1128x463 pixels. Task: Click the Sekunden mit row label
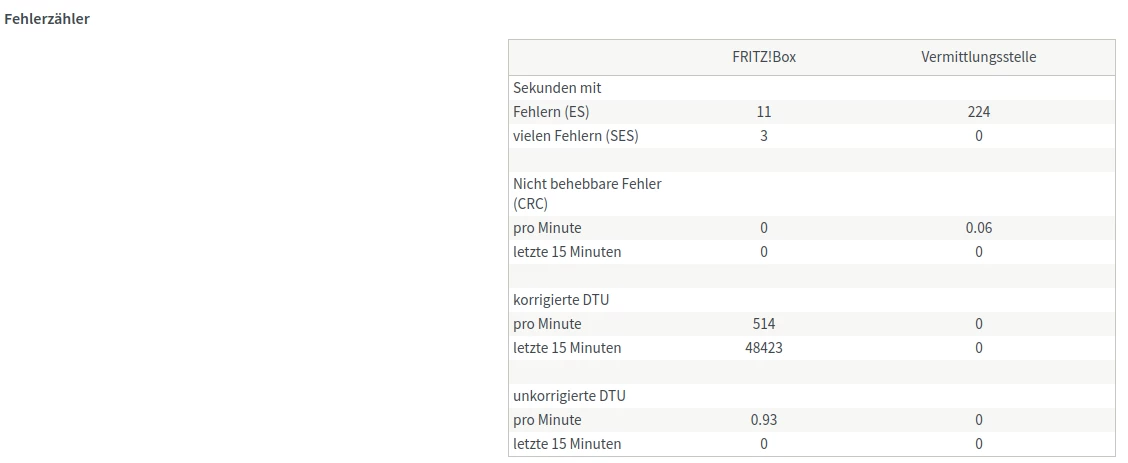coord(557,88)
